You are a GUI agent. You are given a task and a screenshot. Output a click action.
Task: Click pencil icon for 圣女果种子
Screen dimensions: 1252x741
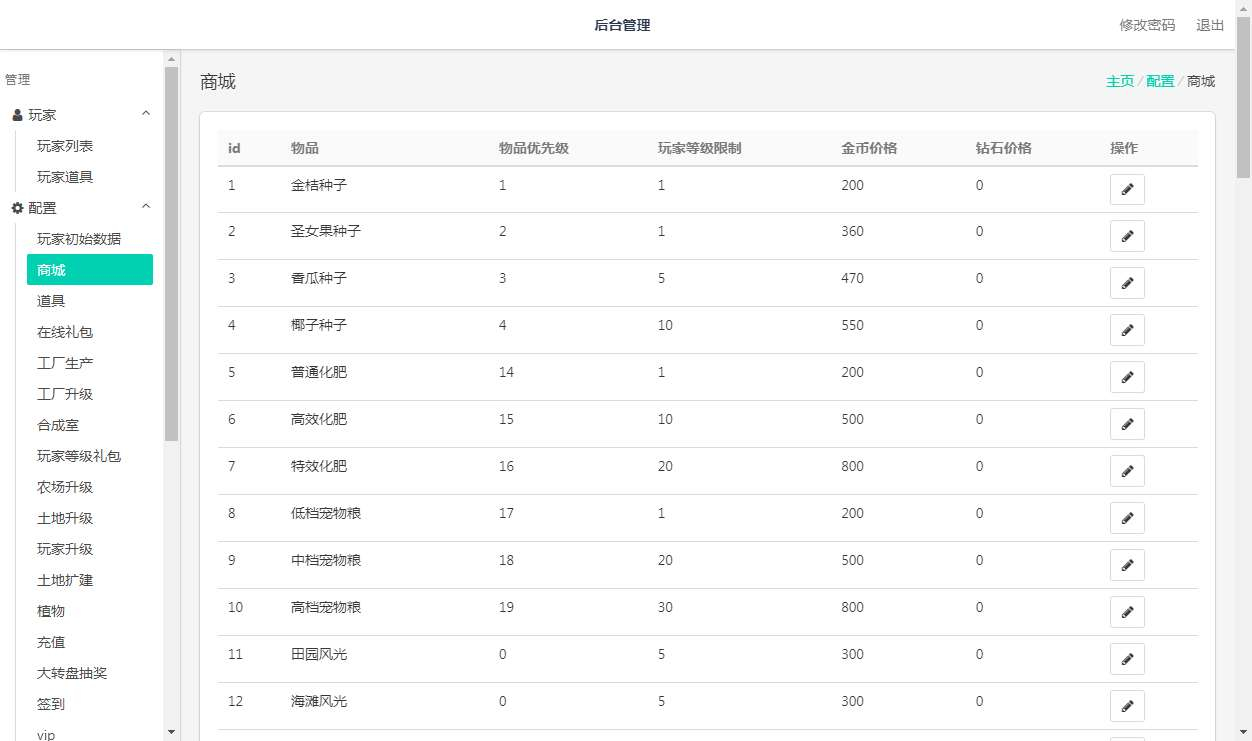[1127, 236]
